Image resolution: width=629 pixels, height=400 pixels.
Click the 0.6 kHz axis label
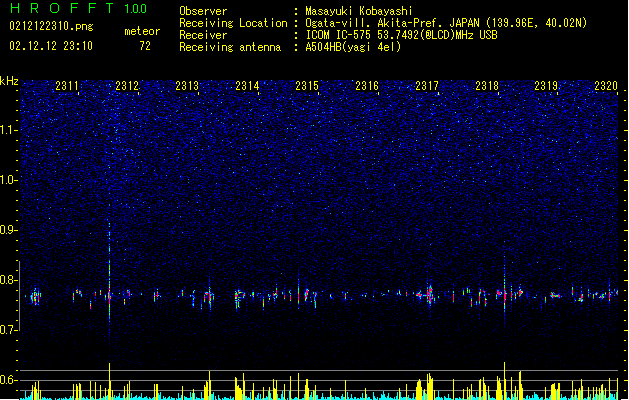click(x=8, y=380)
